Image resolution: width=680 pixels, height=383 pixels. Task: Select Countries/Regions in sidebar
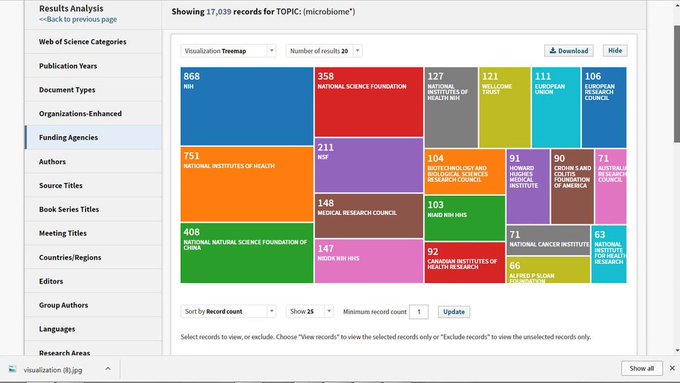[93, 257]
